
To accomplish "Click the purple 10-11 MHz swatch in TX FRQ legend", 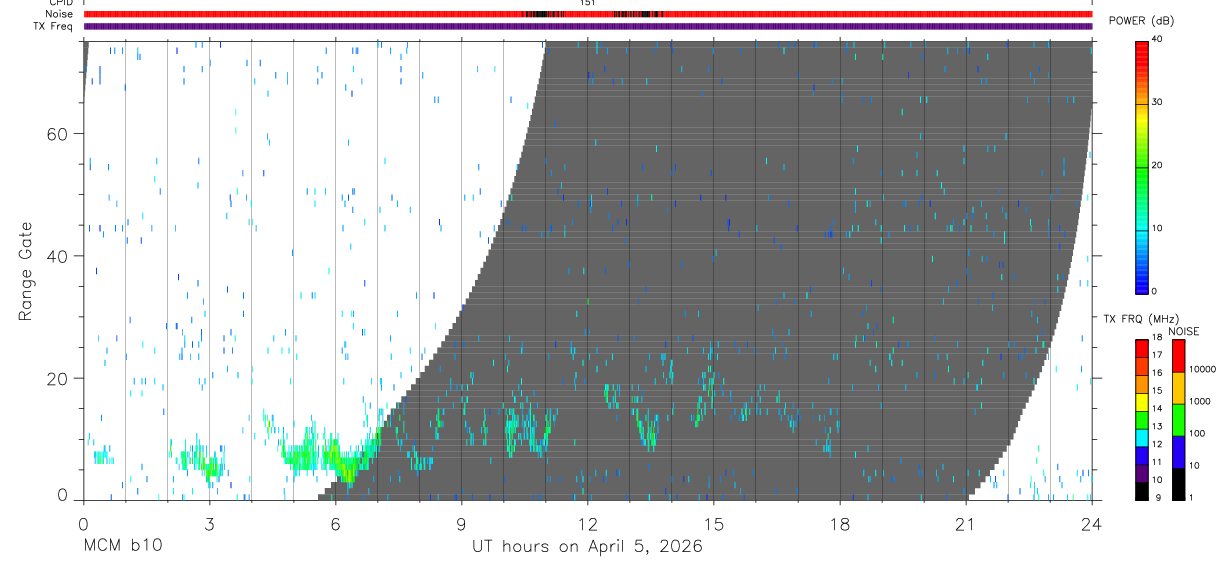I will point(1142,473).
